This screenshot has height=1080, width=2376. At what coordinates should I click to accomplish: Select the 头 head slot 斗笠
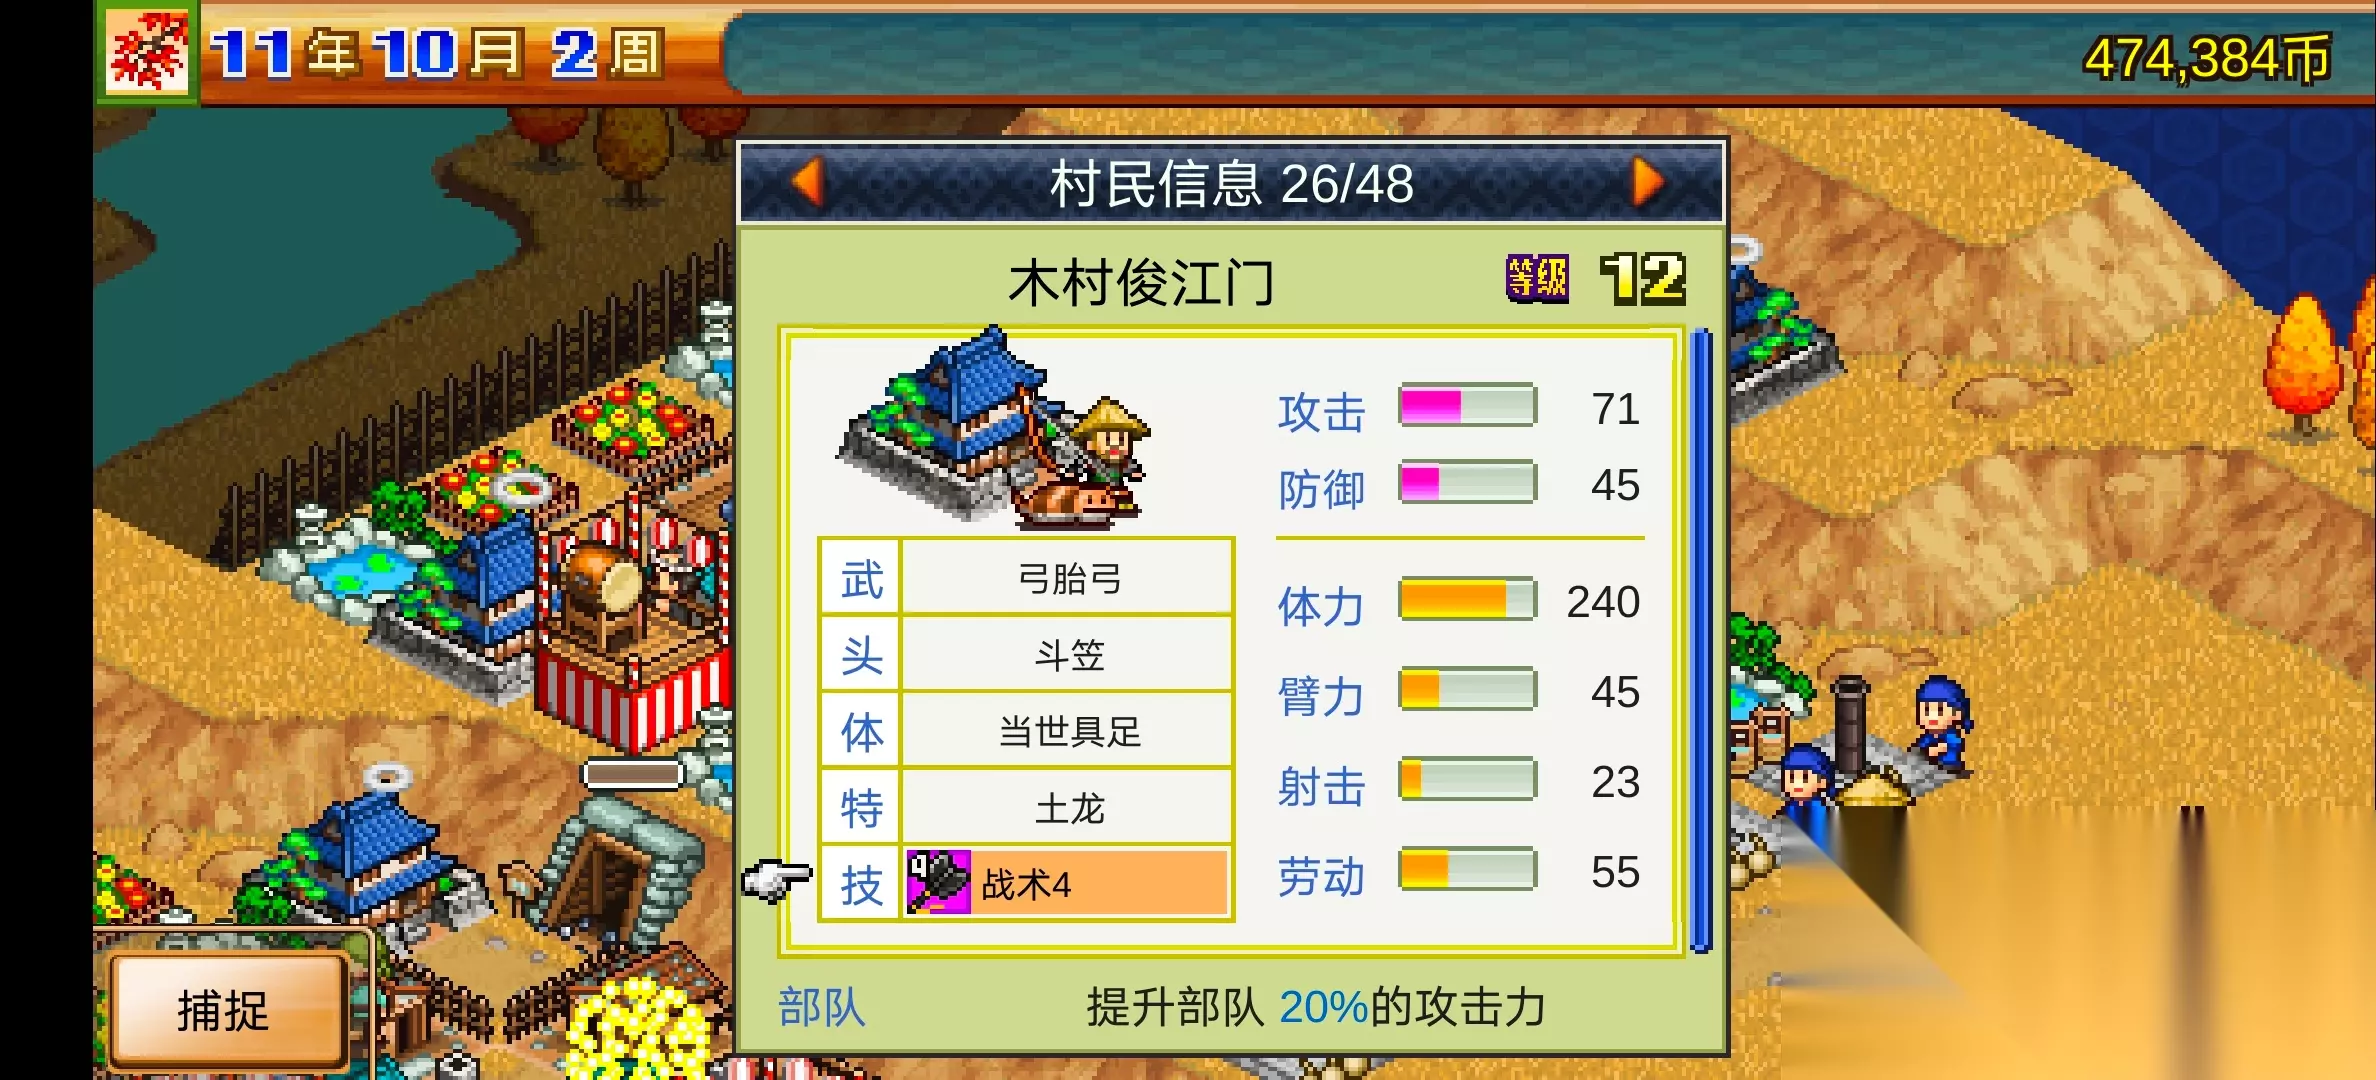[1027, 654]
